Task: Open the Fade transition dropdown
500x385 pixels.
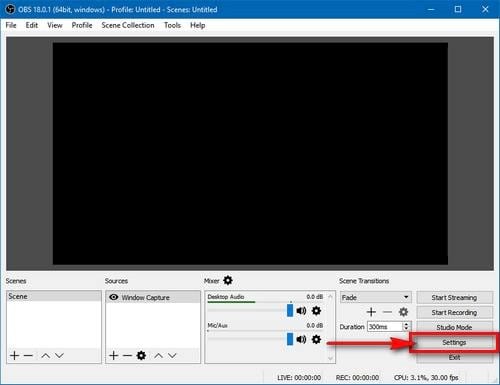Action: [x=376, y=297]
